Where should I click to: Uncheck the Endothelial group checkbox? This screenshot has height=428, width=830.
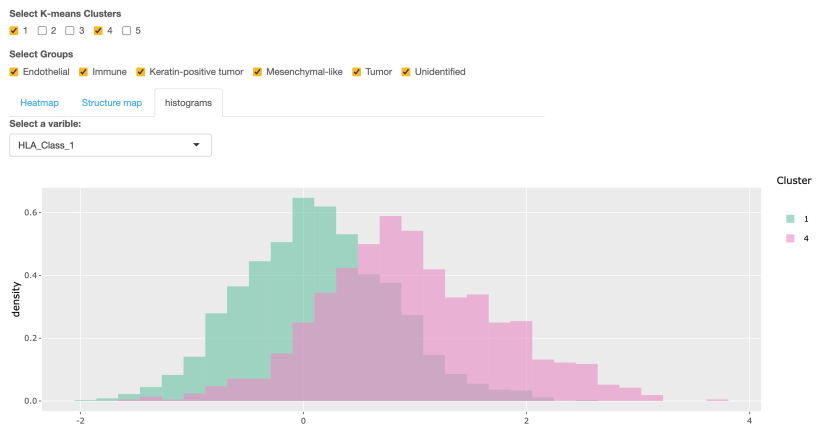coord(14,71)
